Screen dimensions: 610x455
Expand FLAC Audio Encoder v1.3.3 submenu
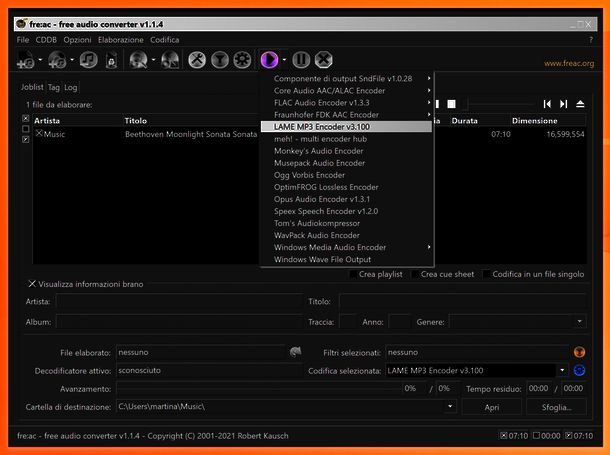pos(347,103)
